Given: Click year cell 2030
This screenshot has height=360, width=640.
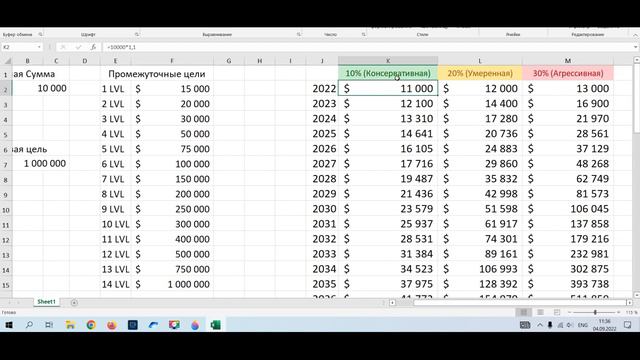Looking at the screenshot, I should tap(322, 209).
